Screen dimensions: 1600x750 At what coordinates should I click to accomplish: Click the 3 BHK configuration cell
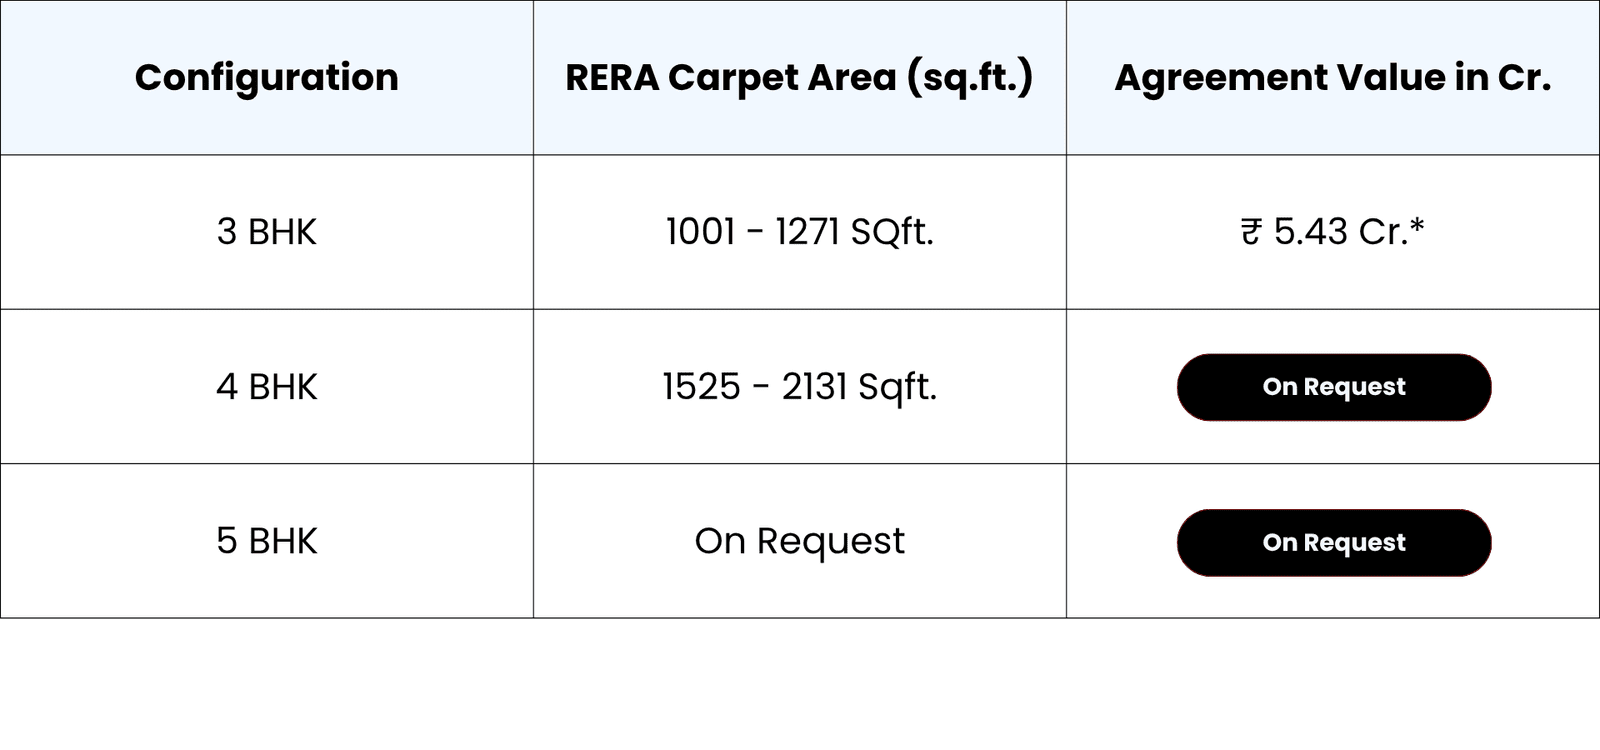click(266, 232)
